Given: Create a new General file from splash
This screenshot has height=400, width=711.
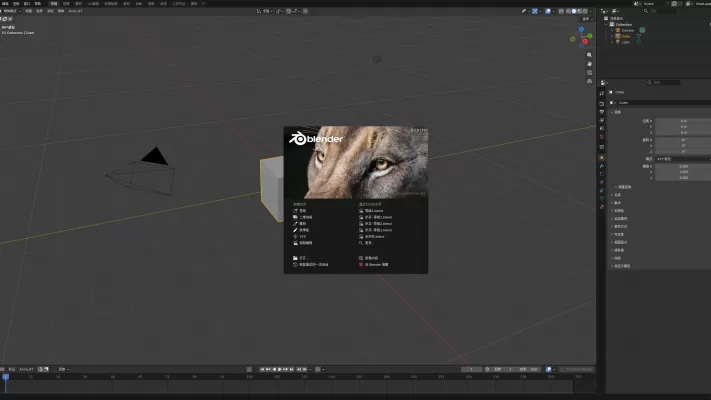Looking at the screenshot, I should (x=300, y=211).
